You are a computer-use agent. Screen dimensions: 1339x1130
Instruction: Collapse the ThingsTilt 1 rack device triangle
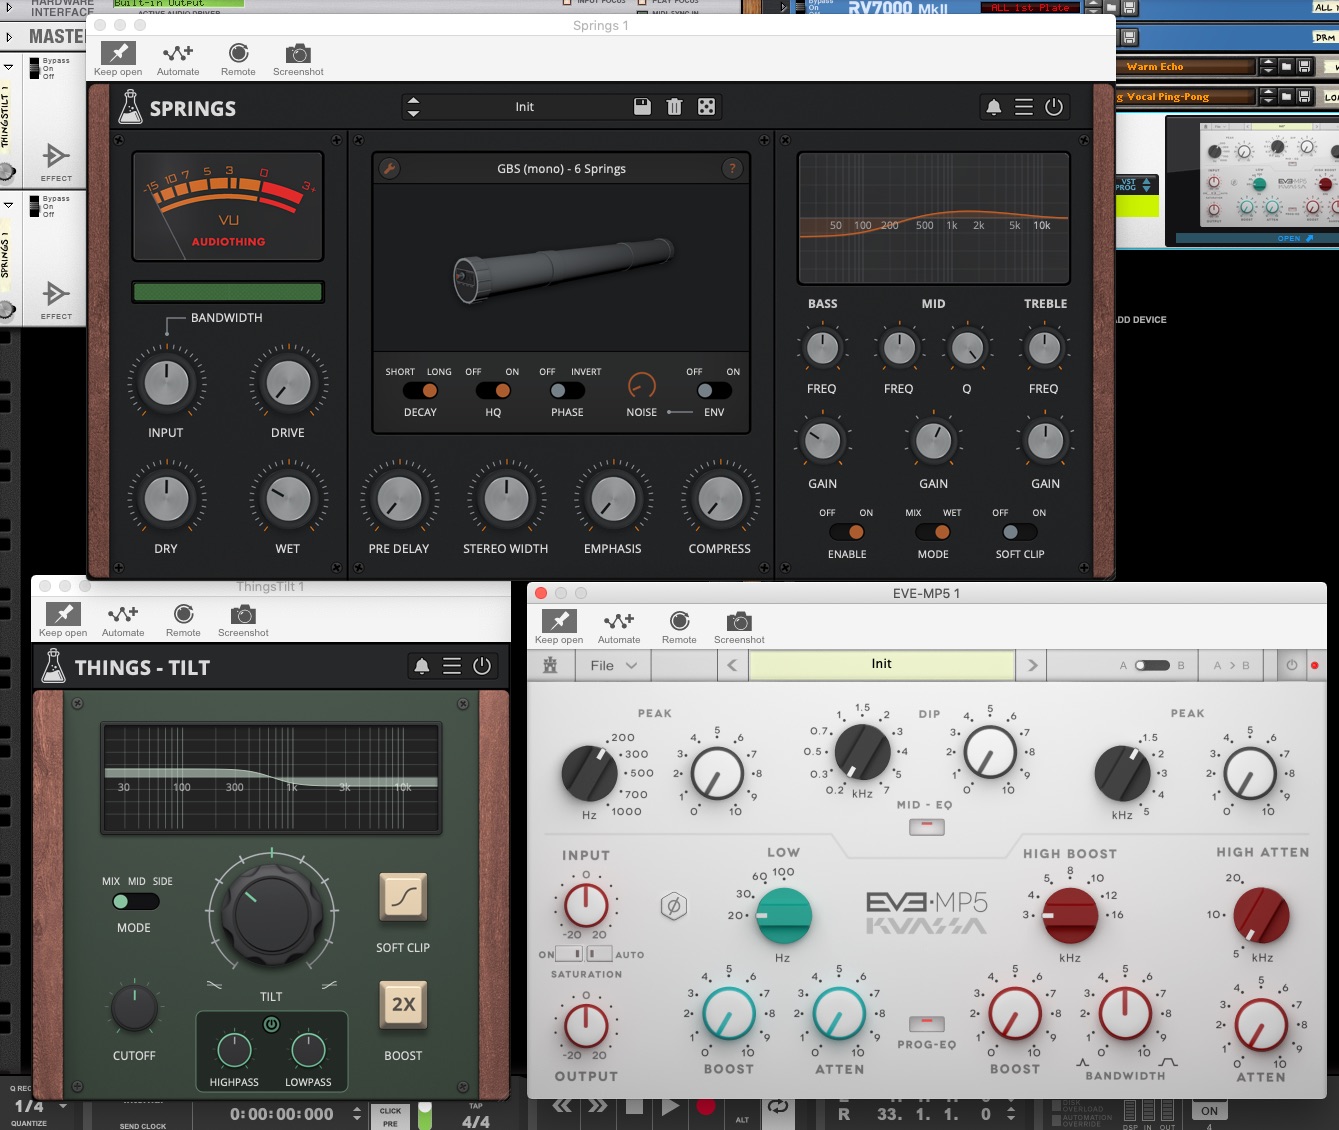(x=9, y=67)
